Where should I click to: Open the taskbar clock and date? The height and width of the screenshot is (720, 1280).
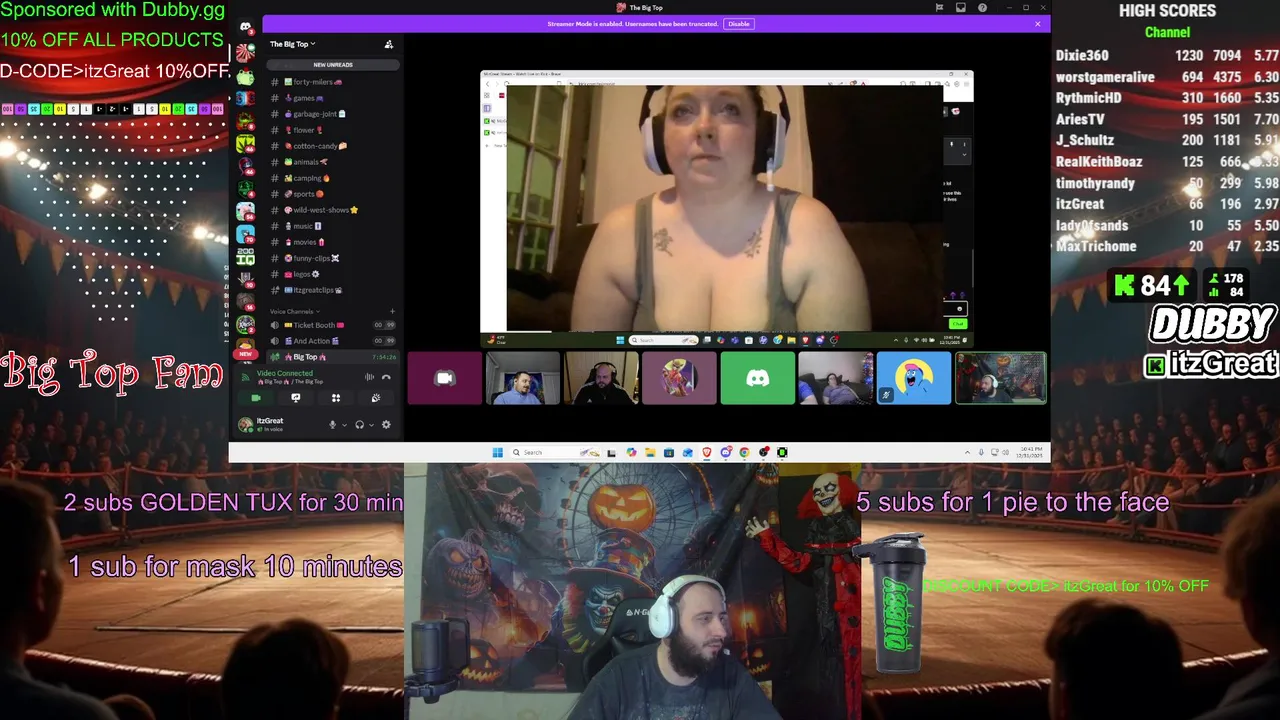coord(1031,452)
